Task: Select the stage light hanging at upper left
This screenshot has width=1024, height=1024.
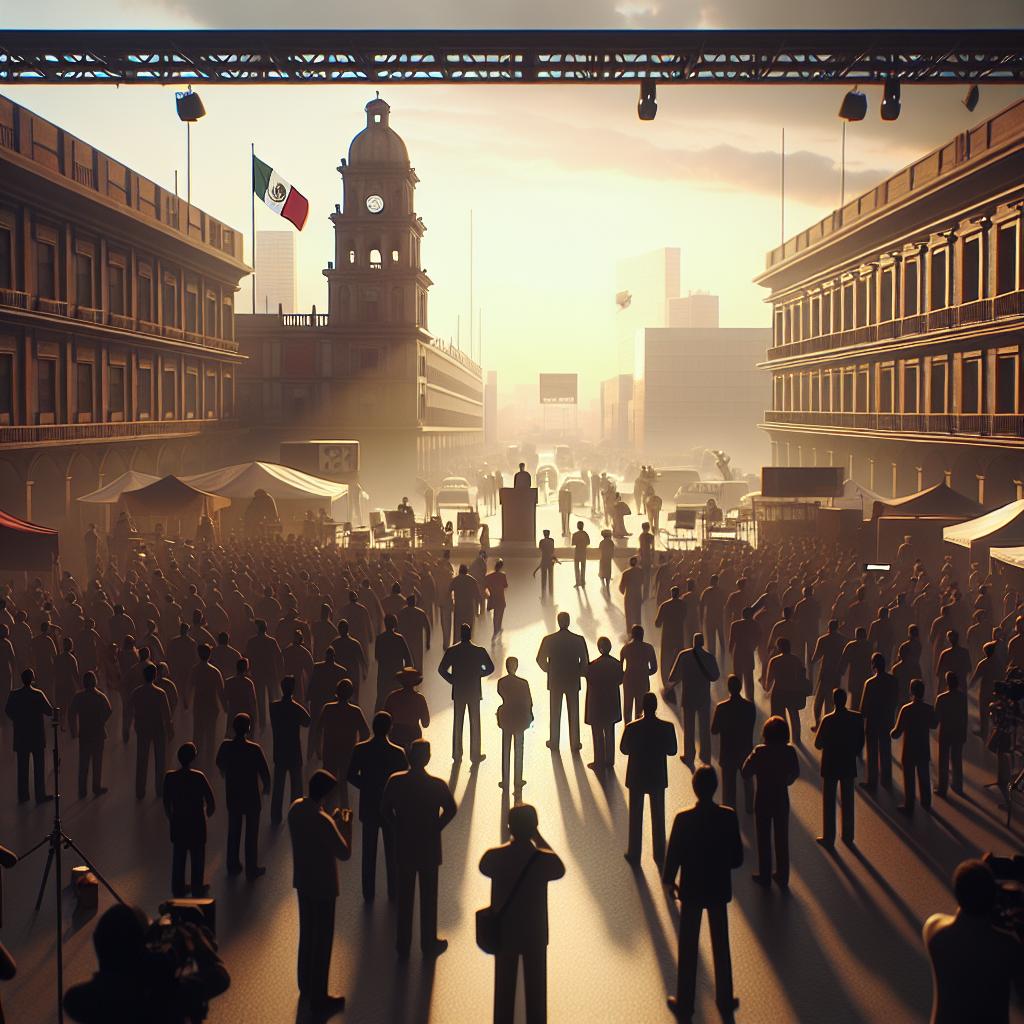Action: pyautogui.click(x=190, y=105)
